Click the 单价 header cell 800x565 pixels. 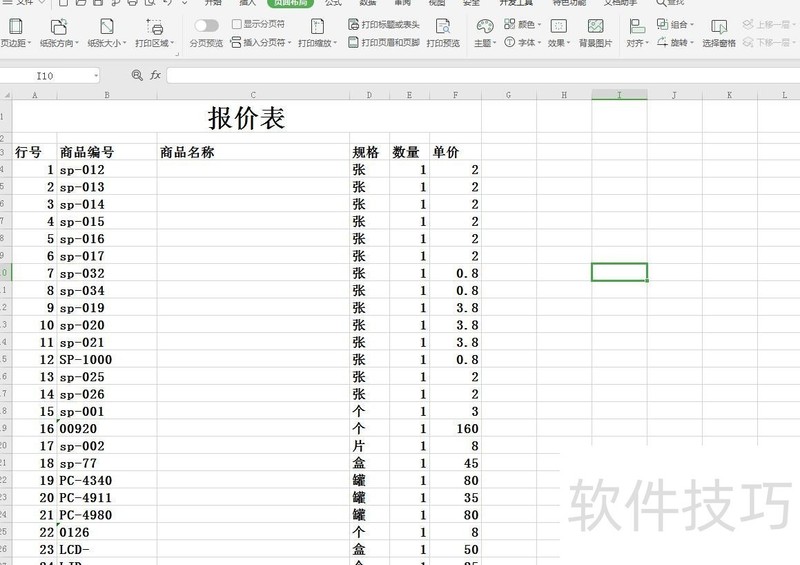pyautogui.click(x=456, y=152)
